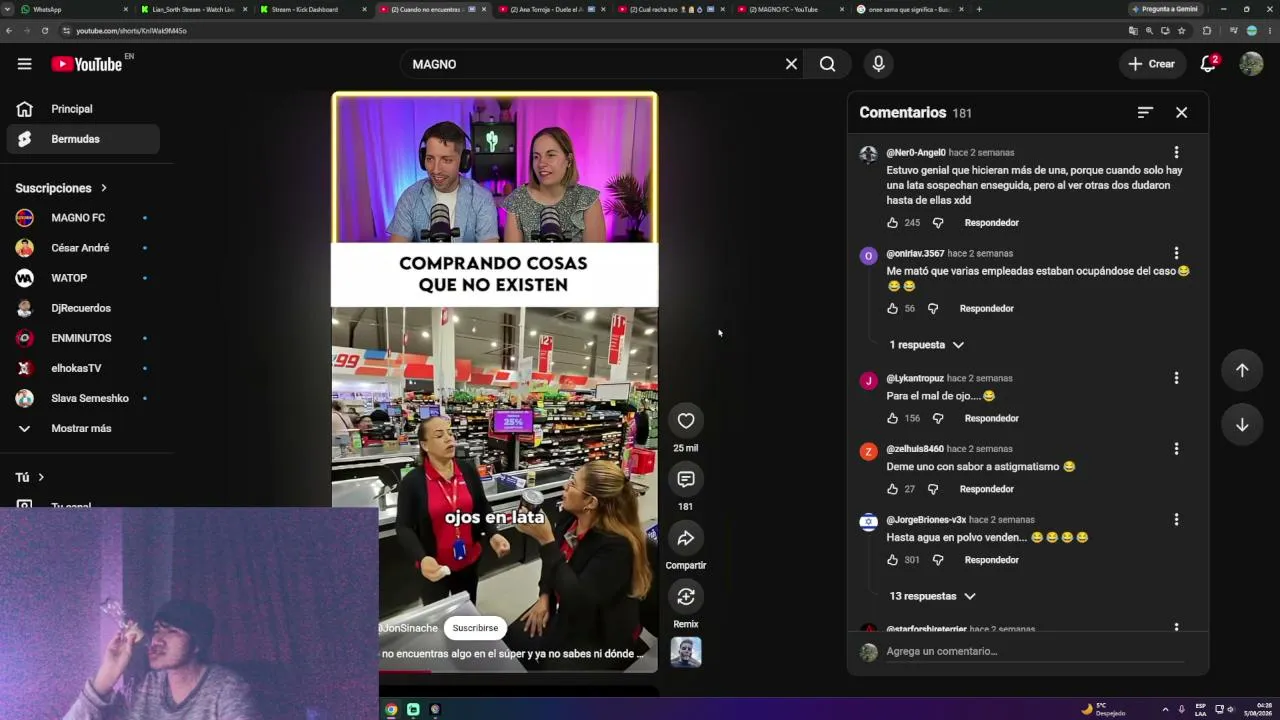Reply to @zelhuis8460 with Responder

tap(986, 490)
